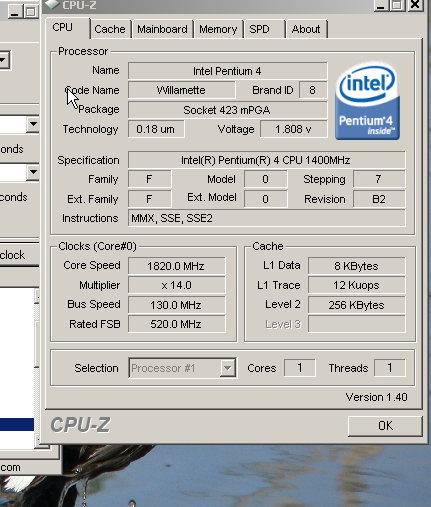Click the L1 Trace value '12 Kuops'
This screenshot has width=431, height=507.
[356, 285]
